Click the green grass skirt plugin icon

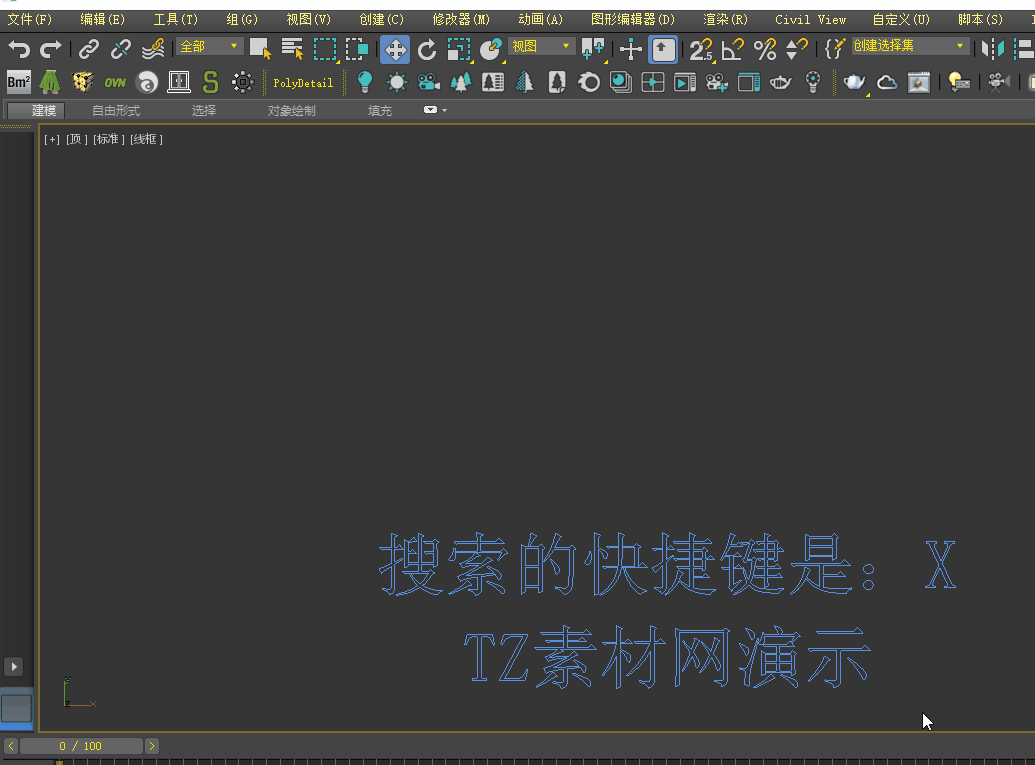50,83
